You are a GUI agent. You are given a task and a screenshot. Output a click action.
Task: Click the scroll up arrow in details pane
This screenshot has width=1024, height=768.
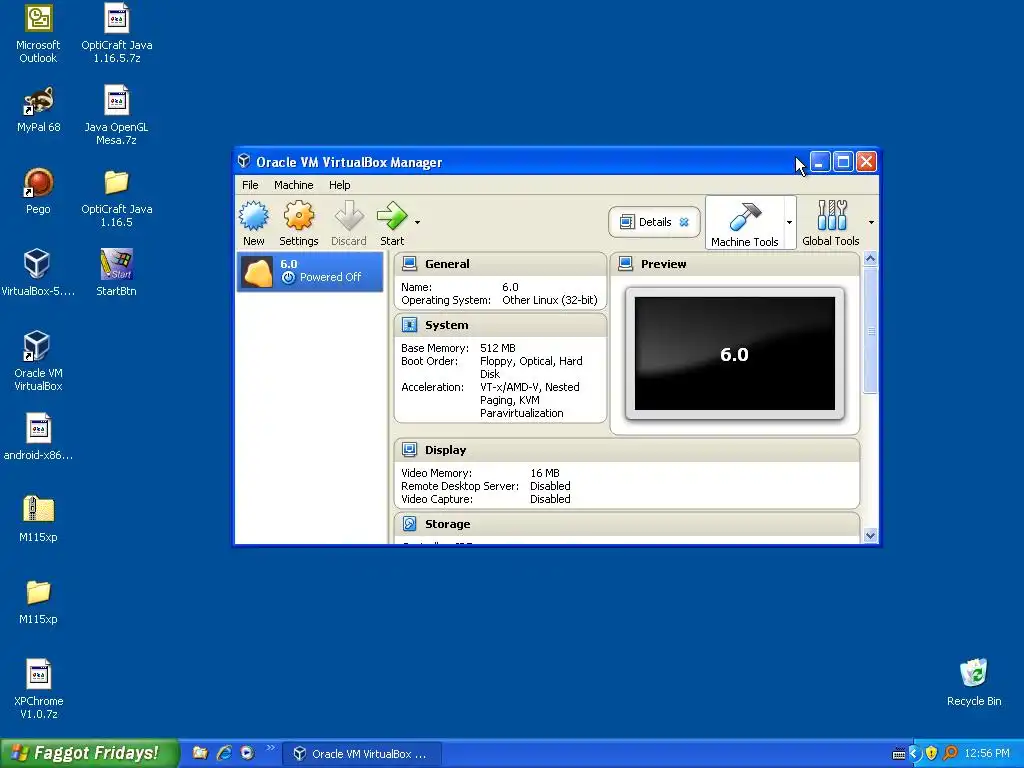click(x=870, y=259)
